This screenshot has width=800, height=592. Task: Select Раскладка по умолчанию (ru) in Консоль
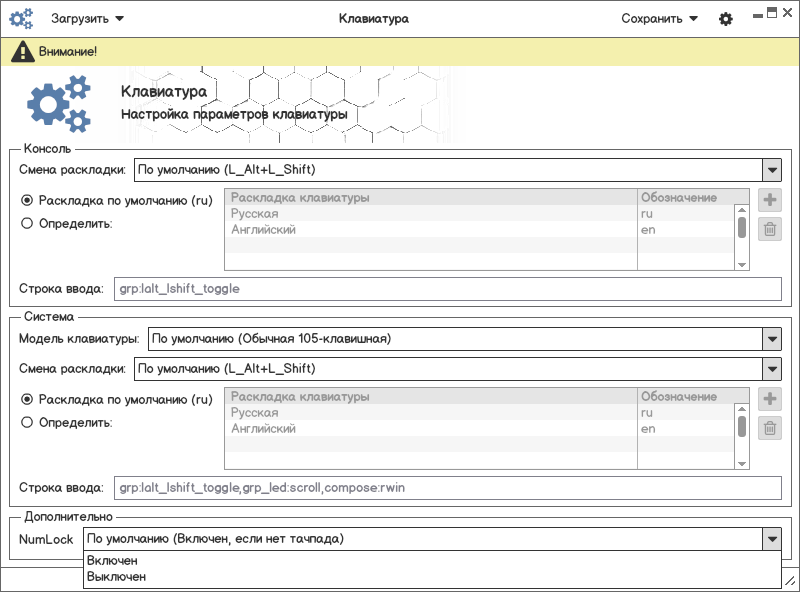tap(117, 201)
